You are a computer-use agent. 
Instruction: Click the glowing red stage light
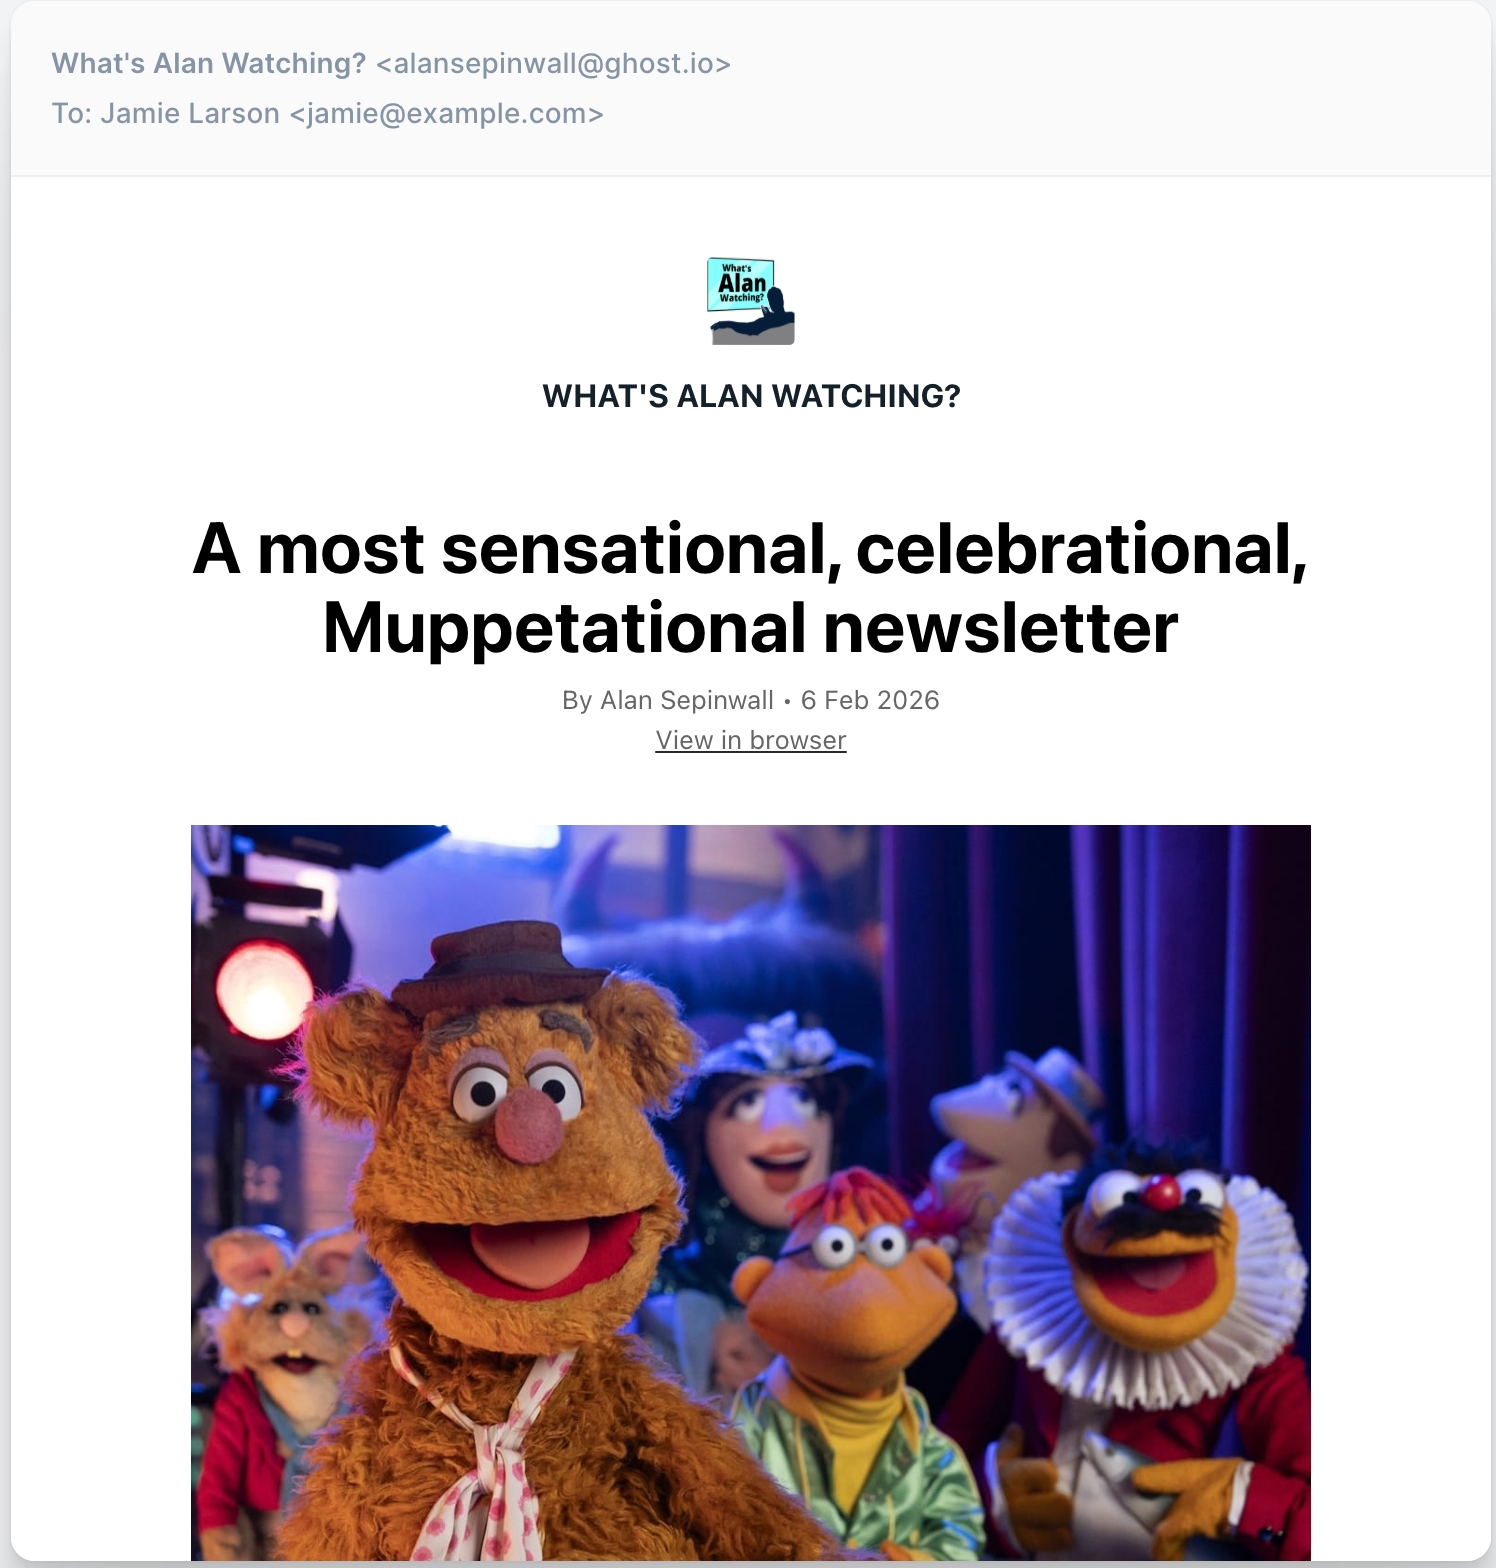(262, 990)
